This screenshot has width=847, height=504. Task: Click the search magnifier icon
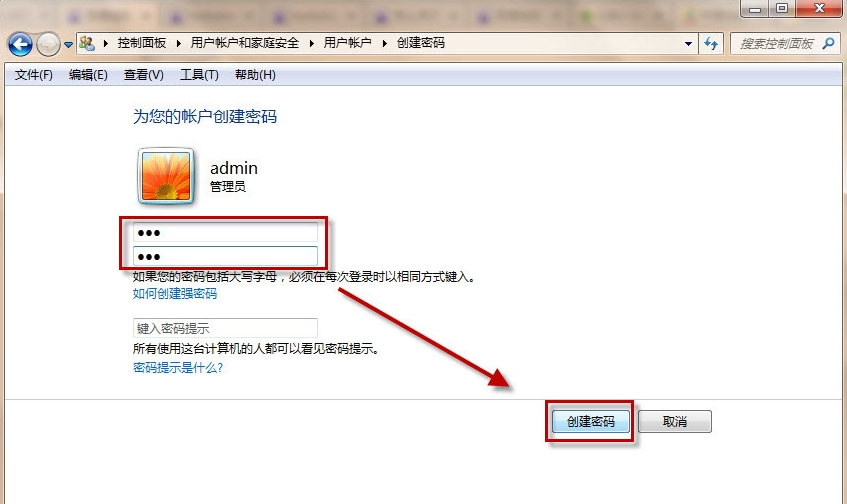tap(829, 44)
